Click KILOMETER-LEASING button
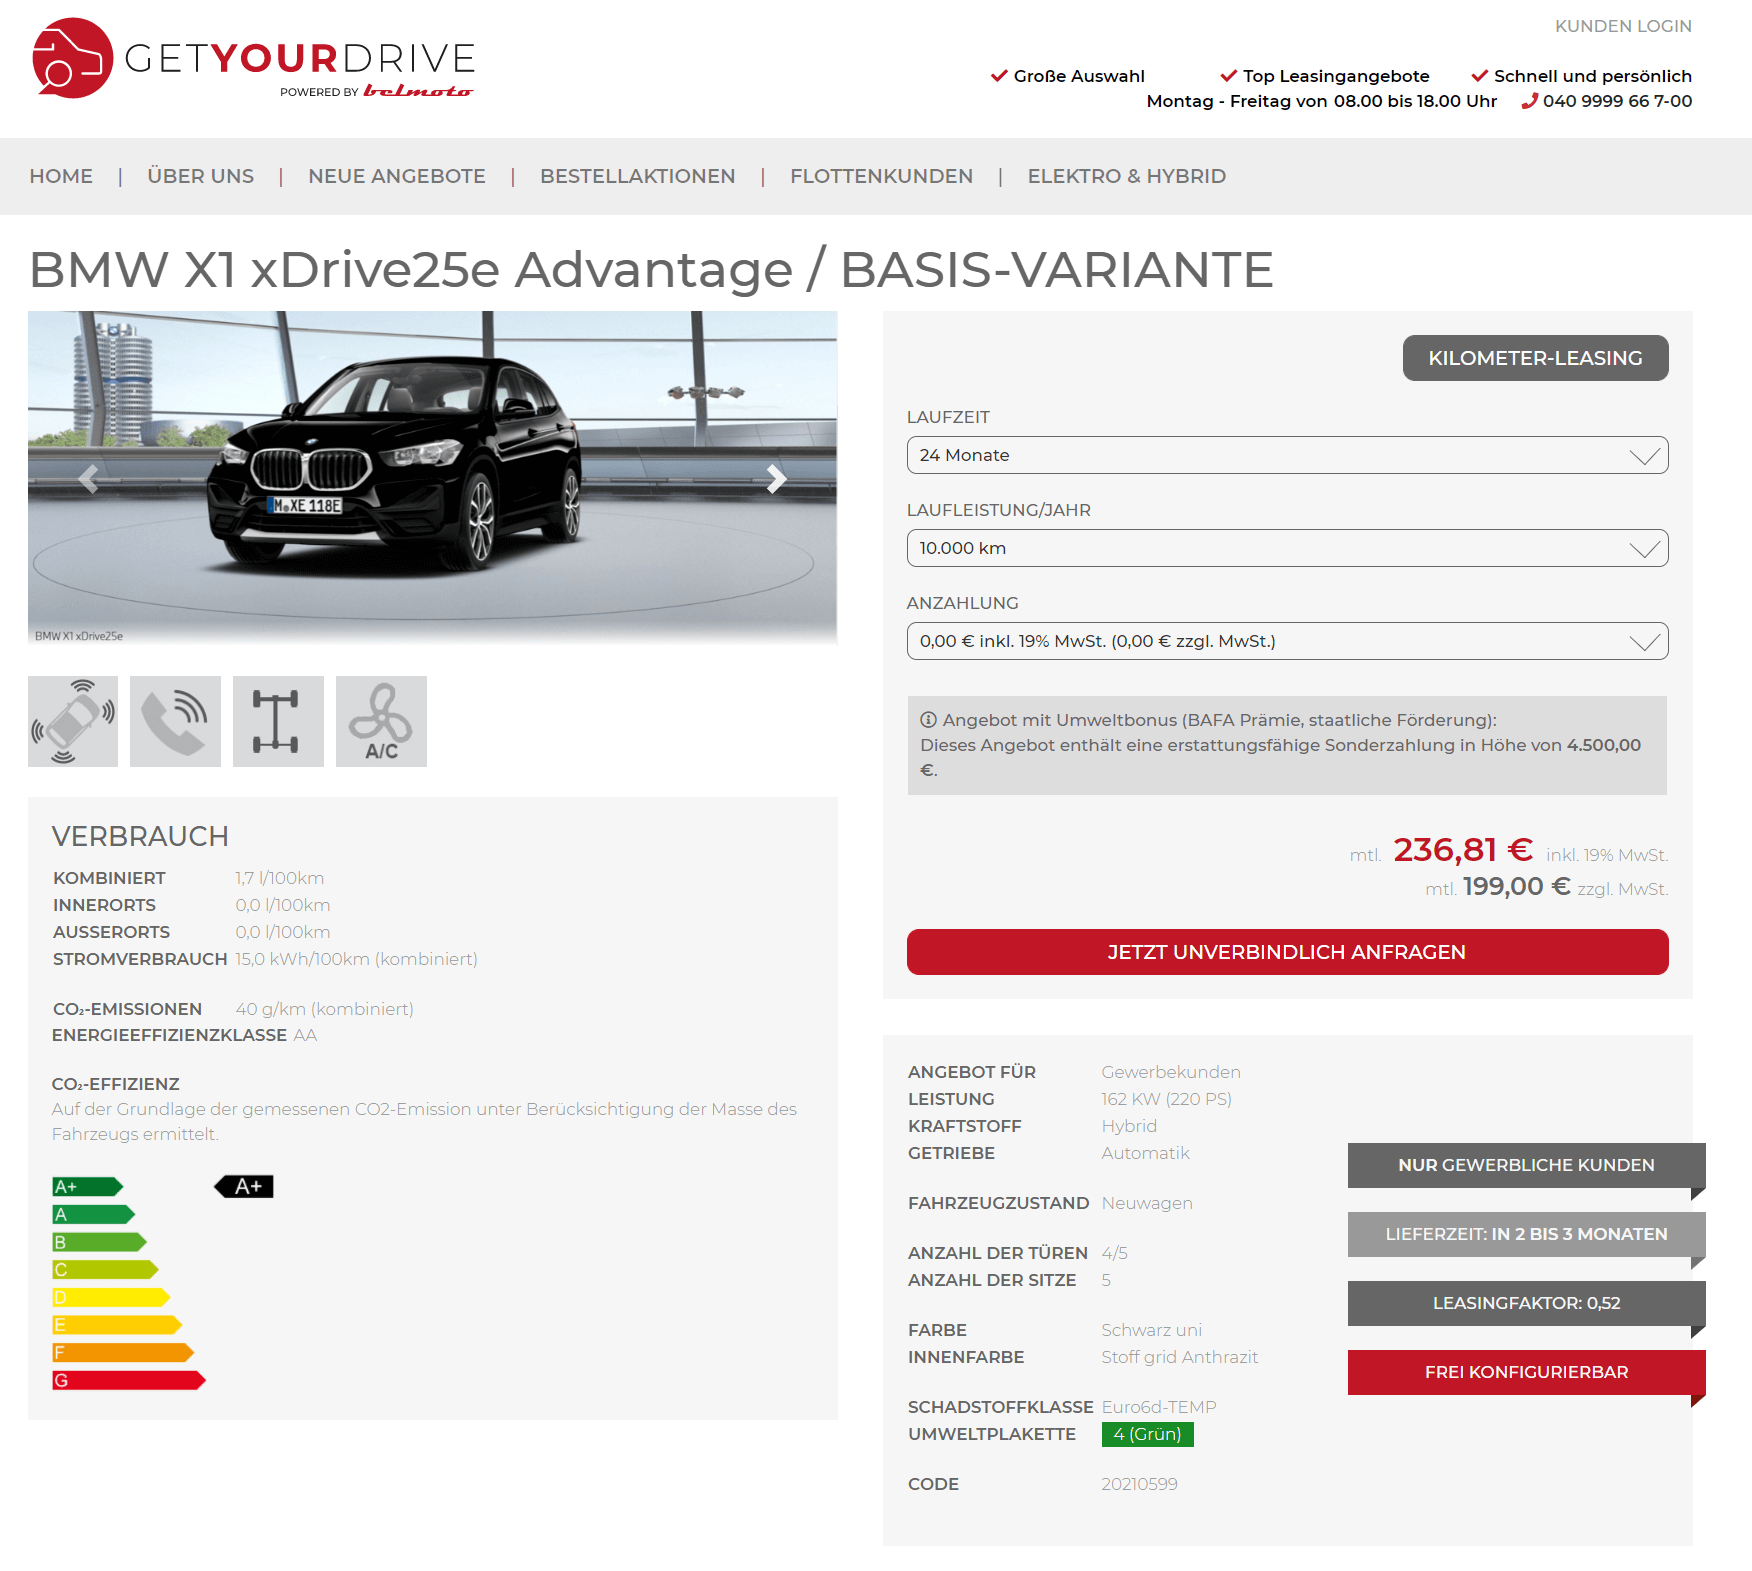 pyautogui.click(x=1535, y=358)
